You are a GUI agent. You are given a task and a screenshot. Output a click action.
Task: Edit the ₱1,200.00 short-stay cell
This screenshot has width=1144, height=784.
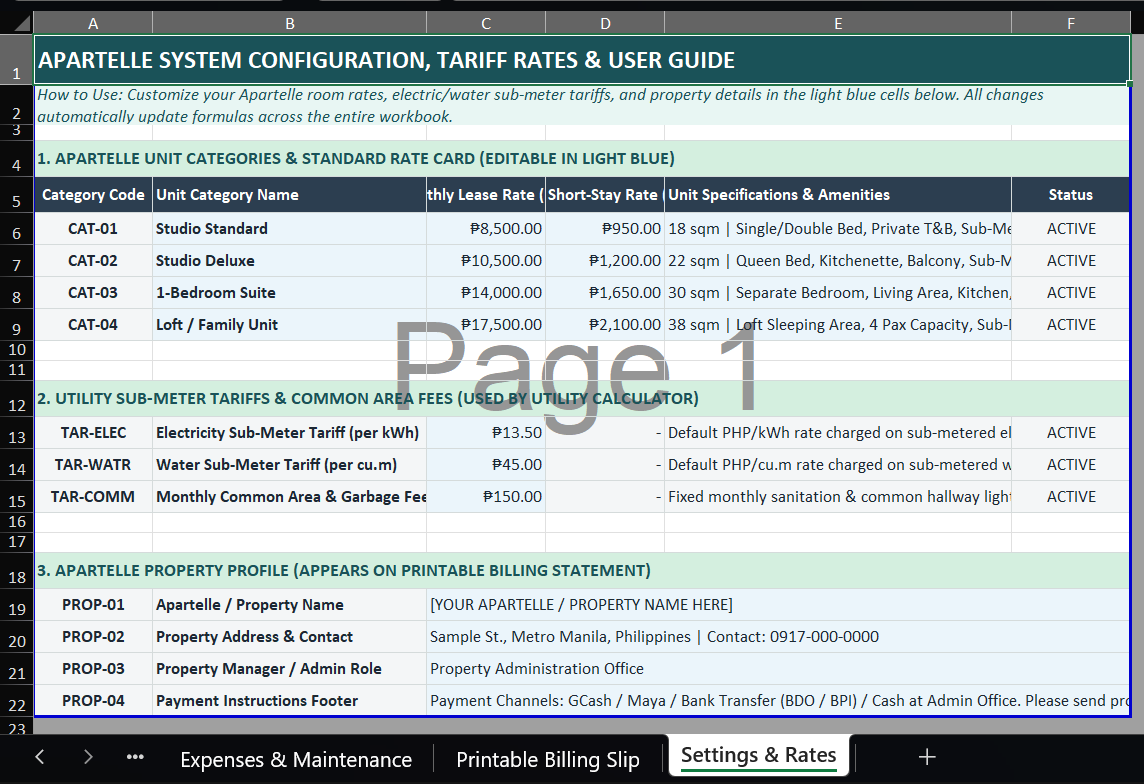[x=605, y=260]
